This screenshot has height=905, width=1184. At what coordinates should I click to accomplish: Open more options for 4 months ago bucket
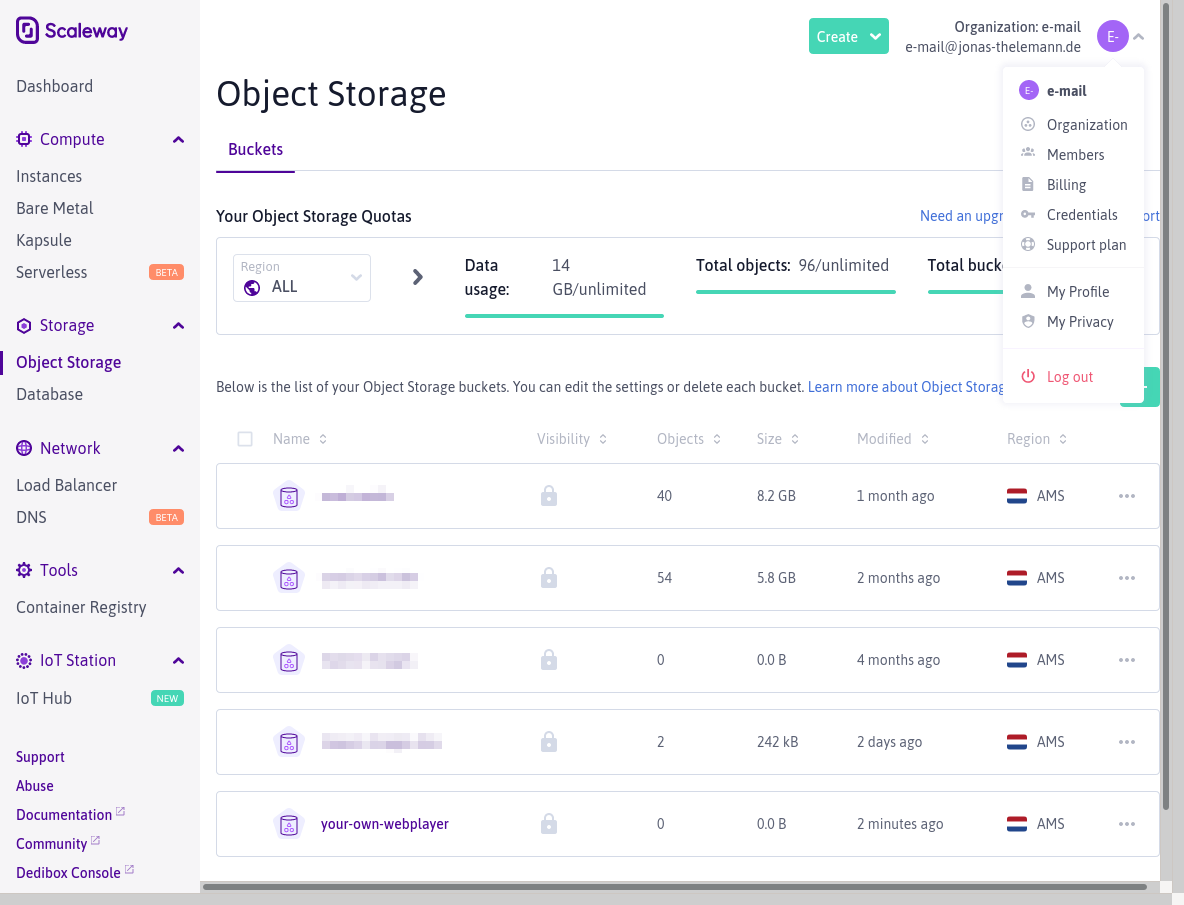pos(1127,660)
